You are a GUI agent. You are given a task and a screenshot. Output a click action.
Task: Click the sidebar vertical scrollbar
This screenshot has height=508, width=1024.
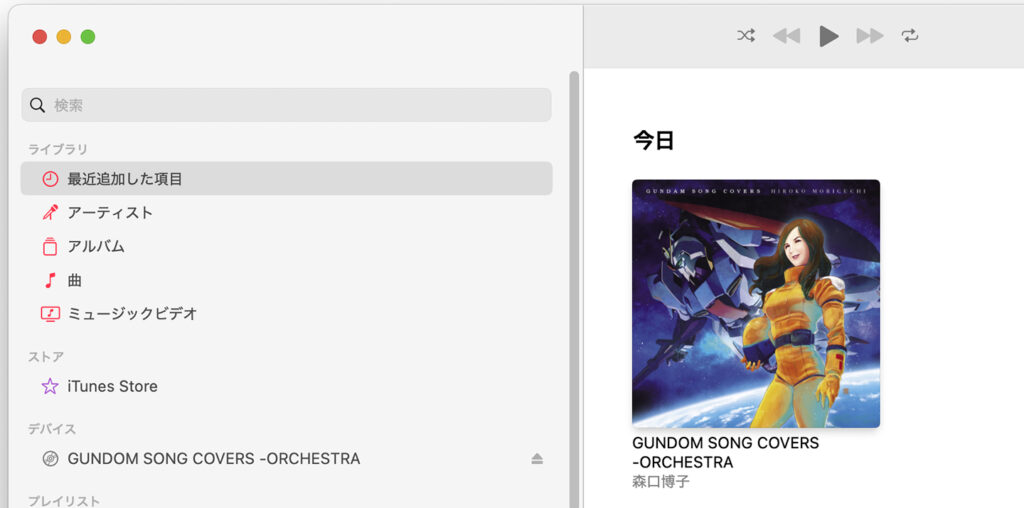tap(574, 287)
